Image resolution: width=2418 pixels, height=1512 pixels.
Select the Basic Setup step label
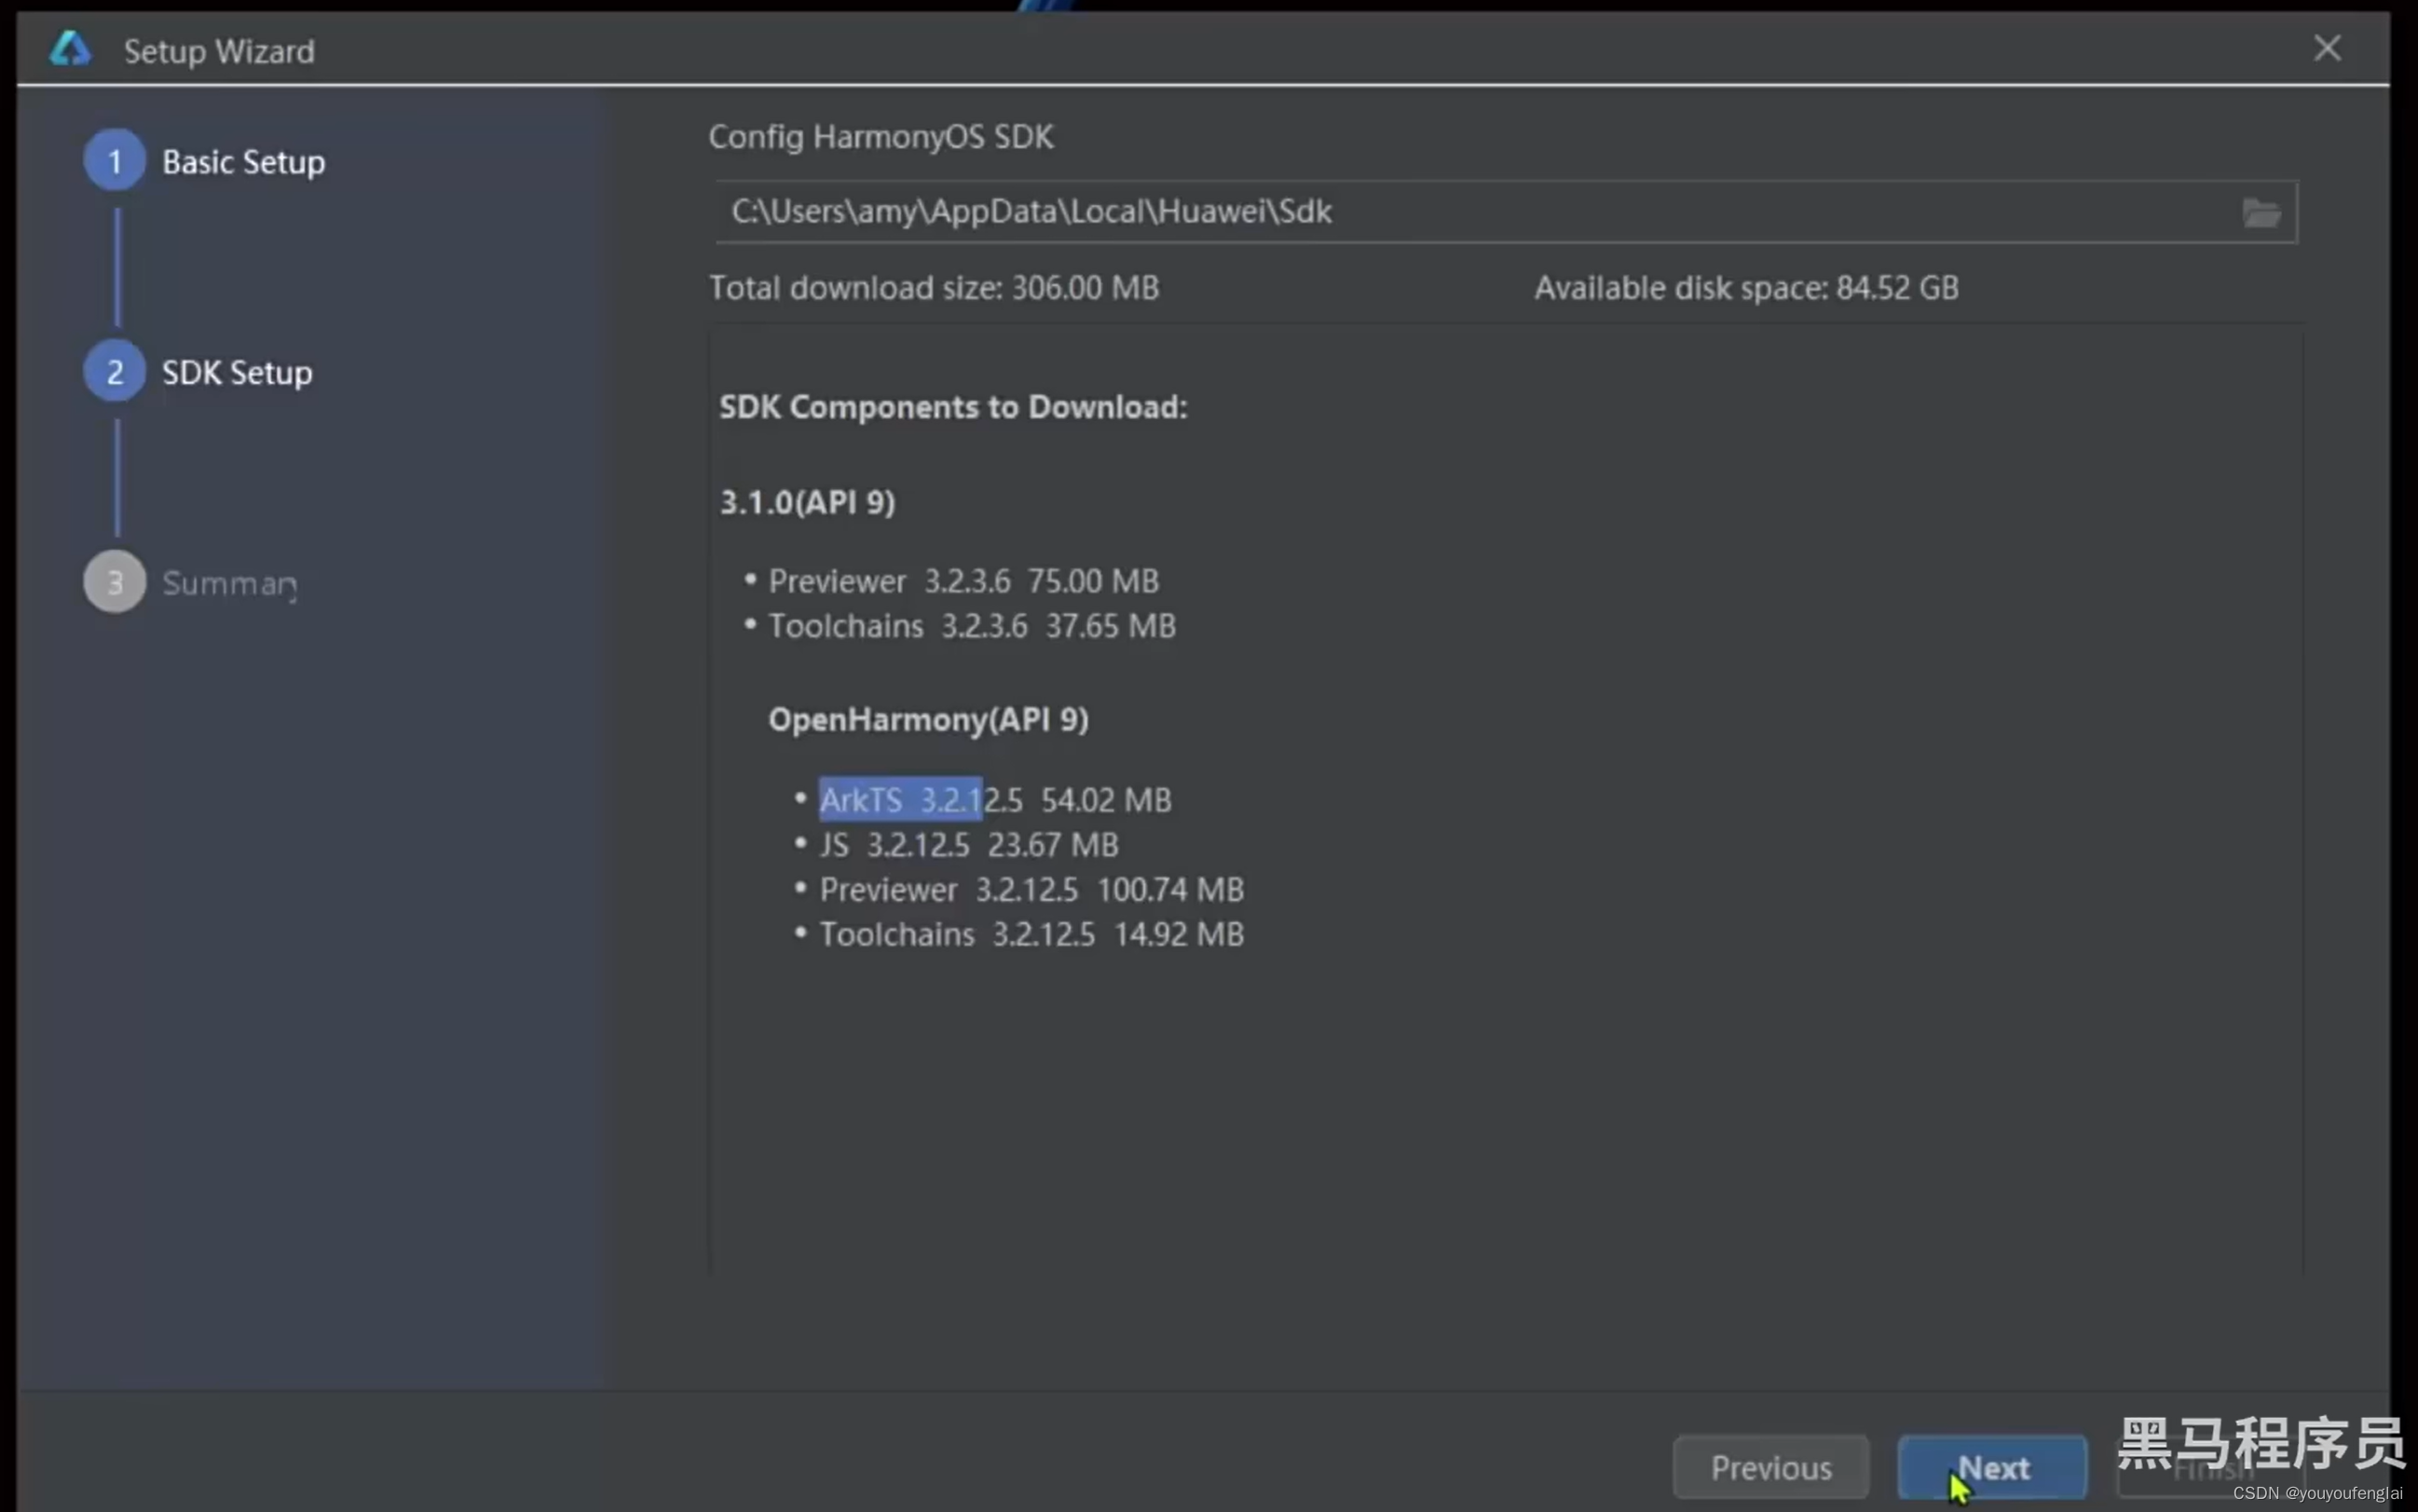243,162
